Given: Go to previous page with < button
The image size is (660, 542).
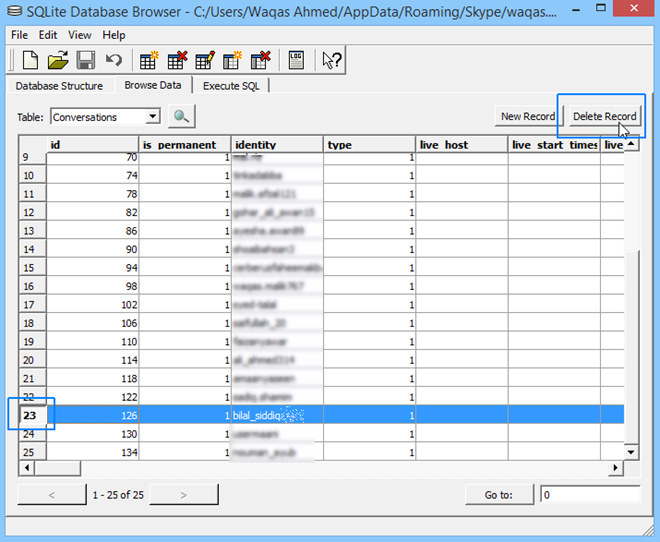Looking at the screenshot, I should 52,495.
